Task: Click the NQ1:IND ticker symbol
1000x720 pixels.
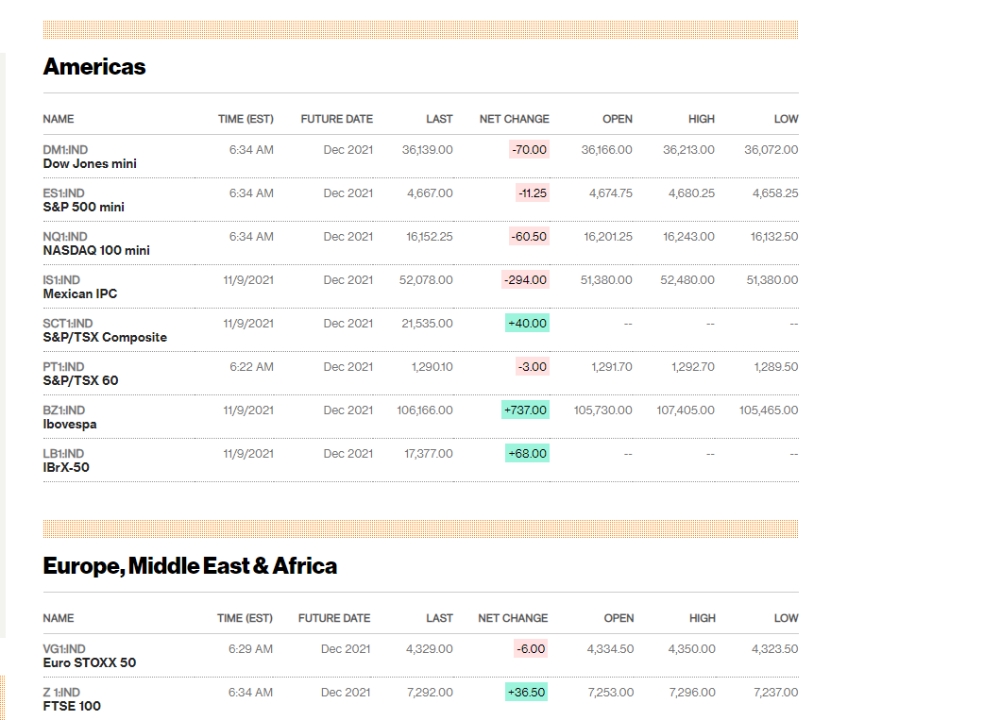Action: coord(65,237)
